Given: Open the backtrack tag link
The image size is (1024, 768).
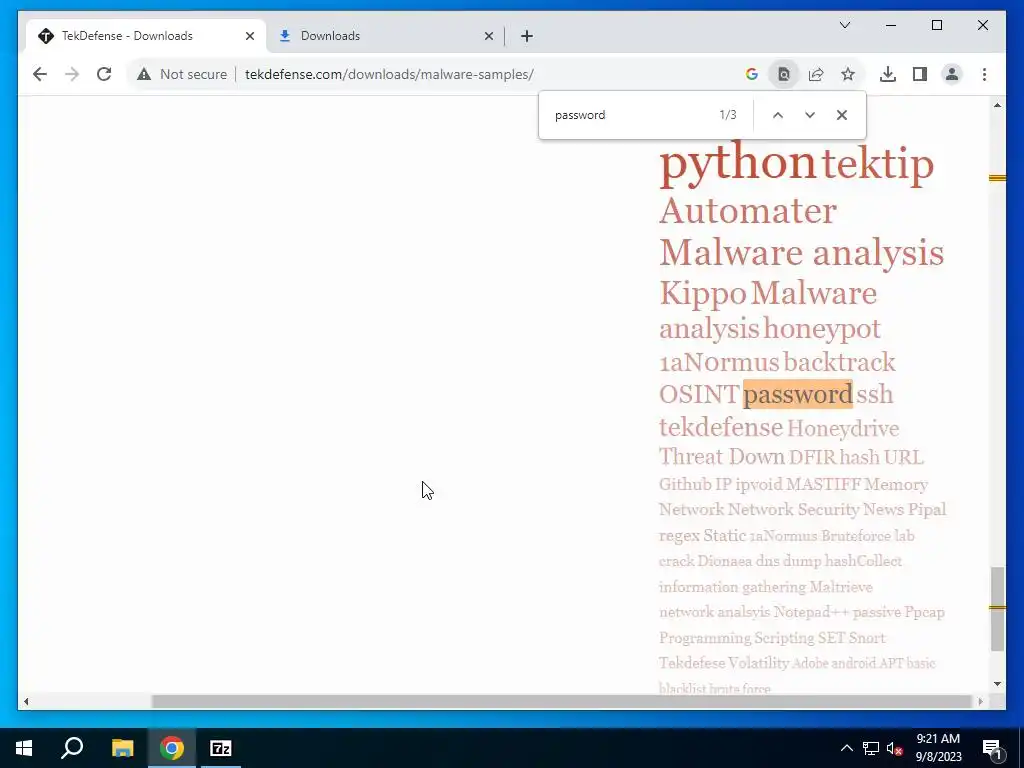Looking at the screenshot, I should click(x=839, y=362).
